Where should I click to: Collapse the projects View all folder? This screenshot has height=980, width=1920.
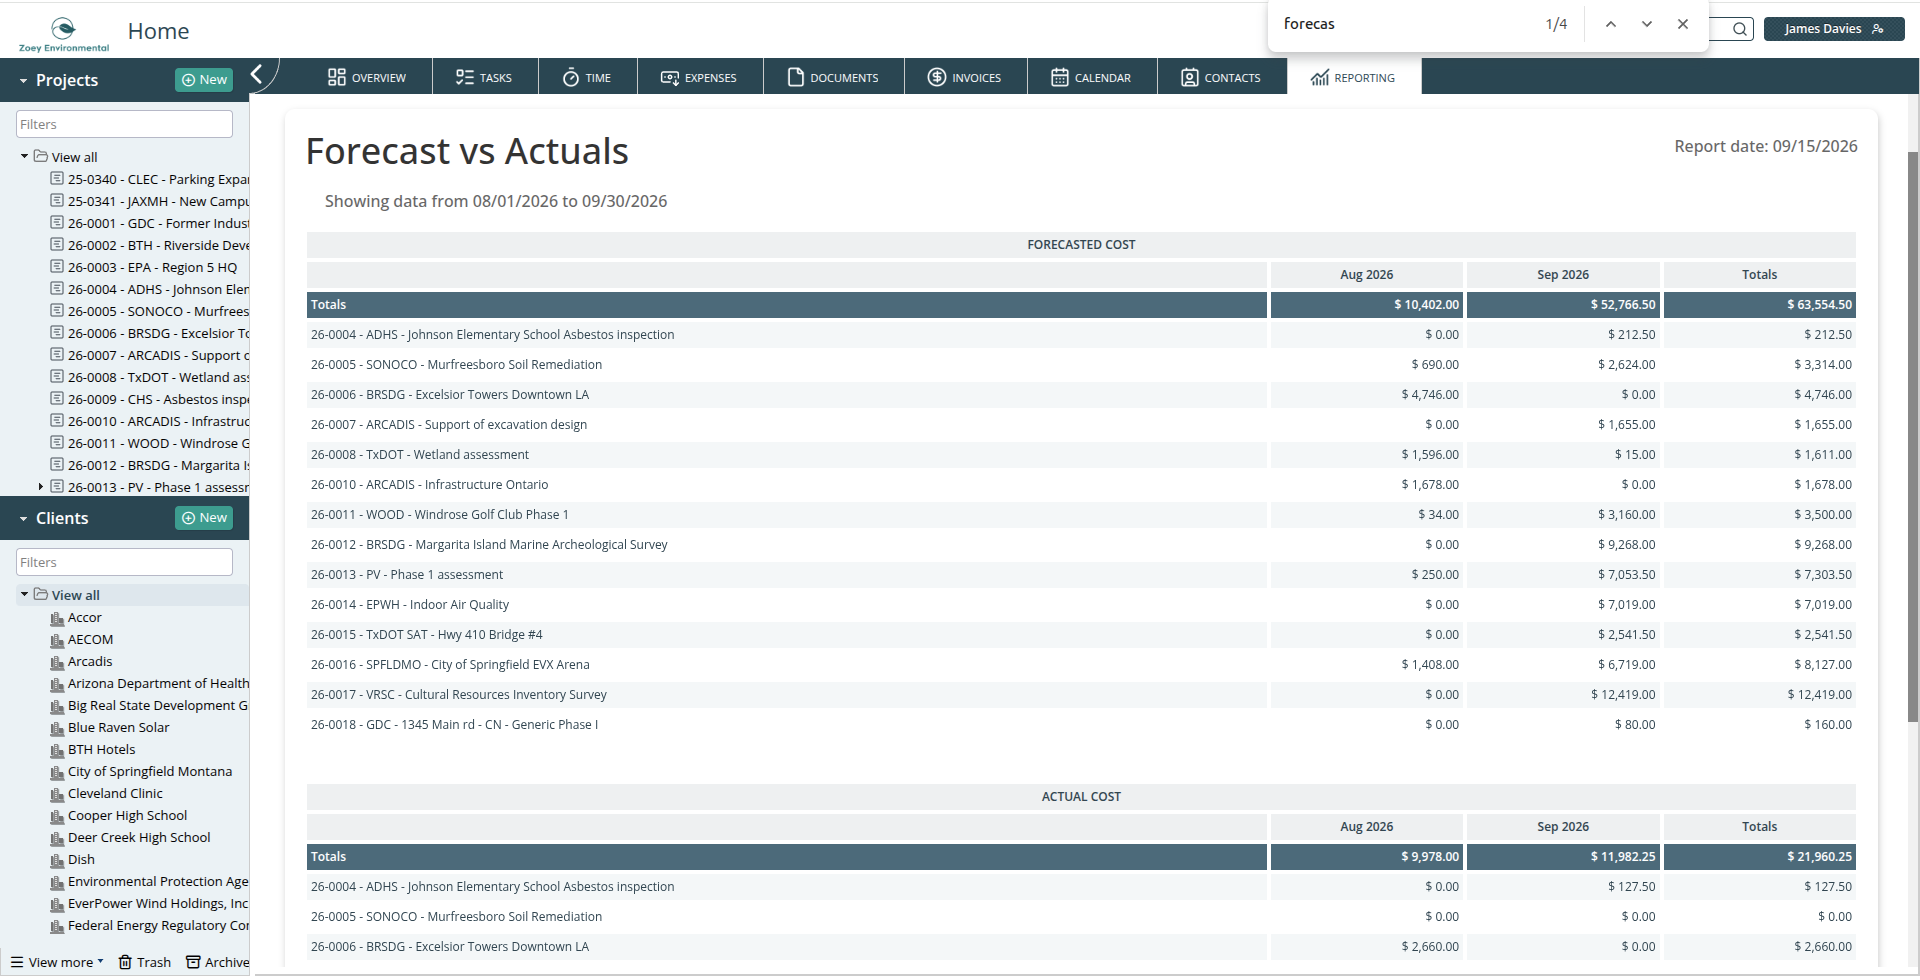tap(24, 157)
